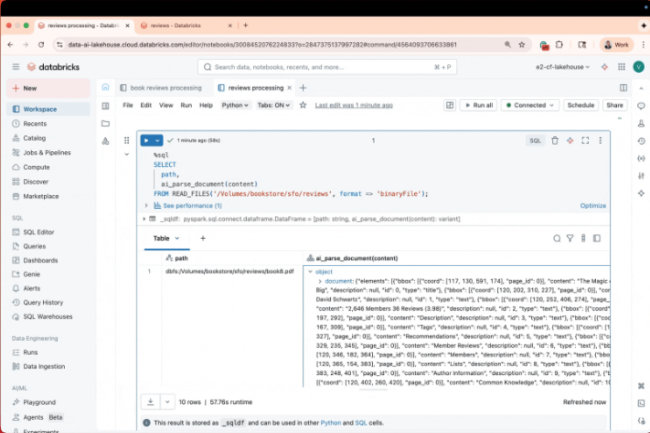Toggle the hamburger sidebar menu

click(16, 67)
